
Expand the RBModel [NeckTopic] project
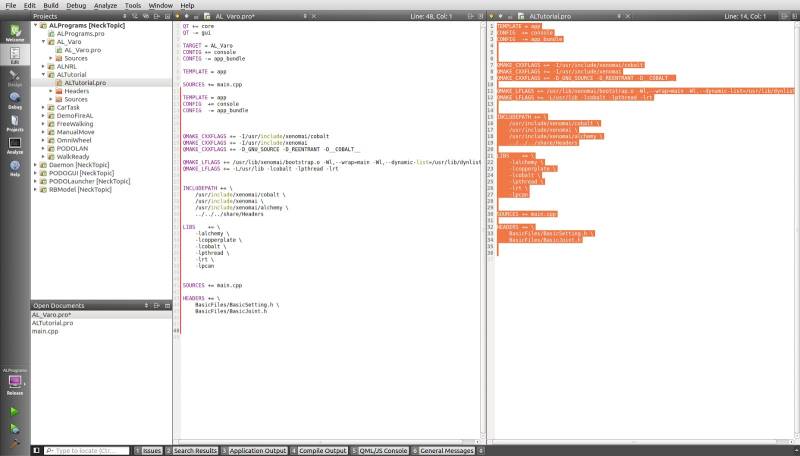(35, 189)
